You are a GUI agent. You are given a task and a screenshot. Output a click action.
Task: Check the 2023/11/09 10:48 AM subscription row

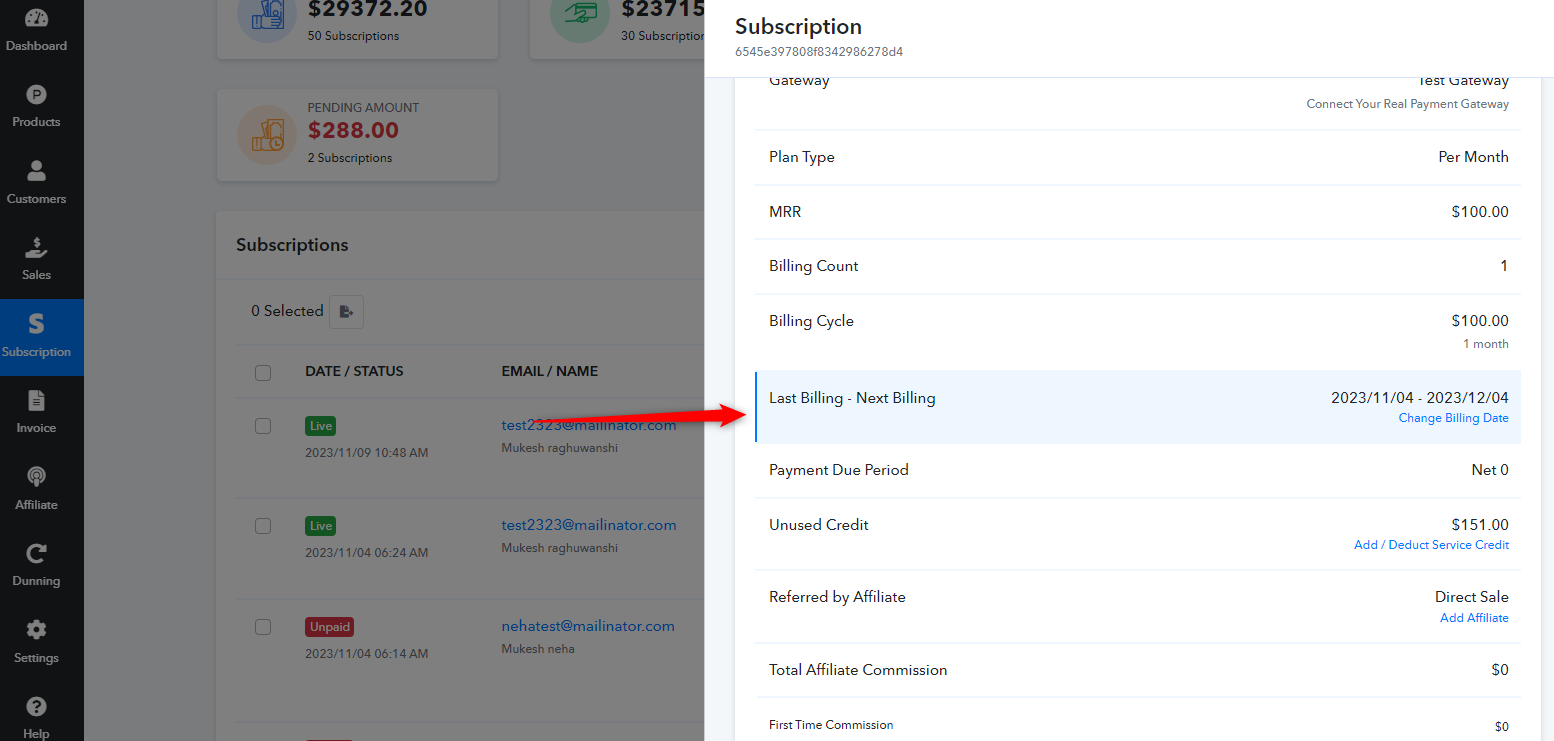point(263,426)
